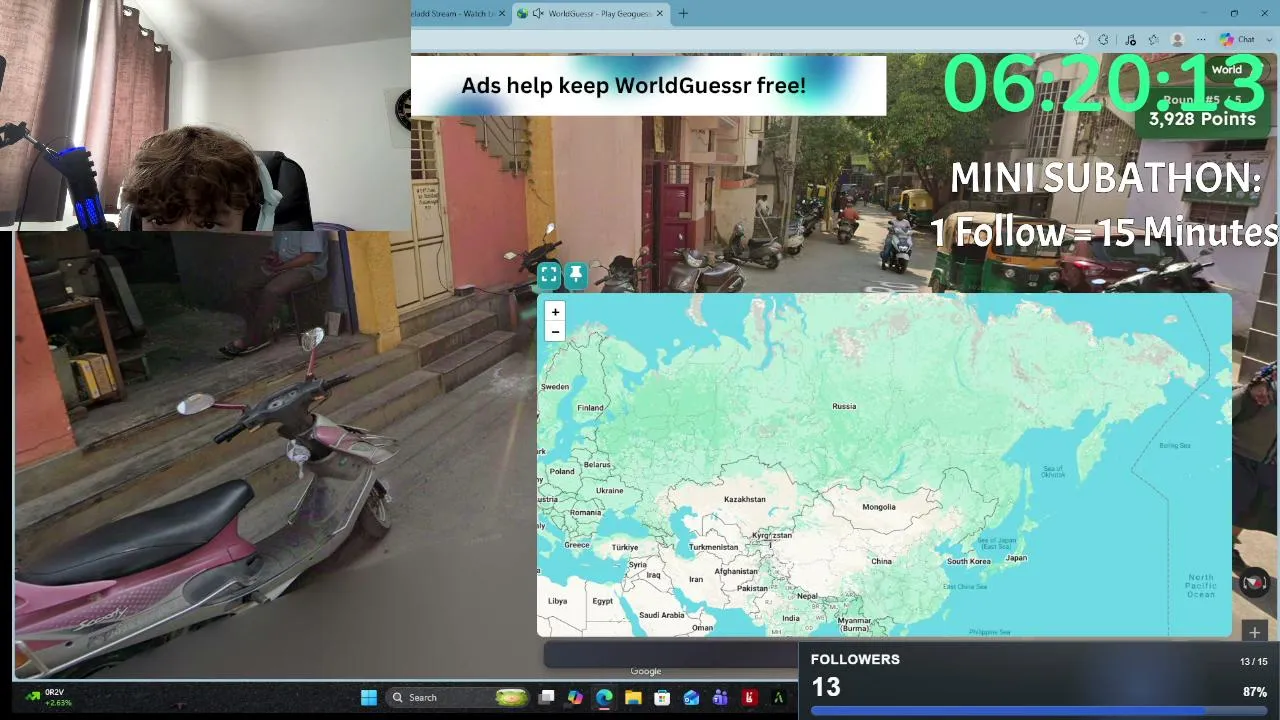
Task: Expand the guess map to fullscreen
Action: pos(549,274)
